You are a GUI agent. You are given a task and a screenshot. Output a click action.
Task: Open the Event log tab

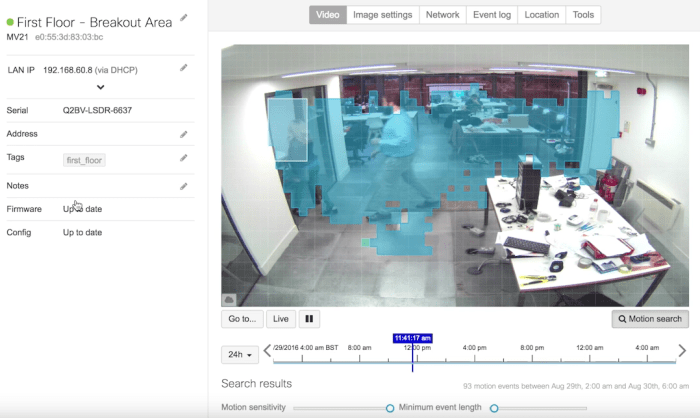click(492, 15)
